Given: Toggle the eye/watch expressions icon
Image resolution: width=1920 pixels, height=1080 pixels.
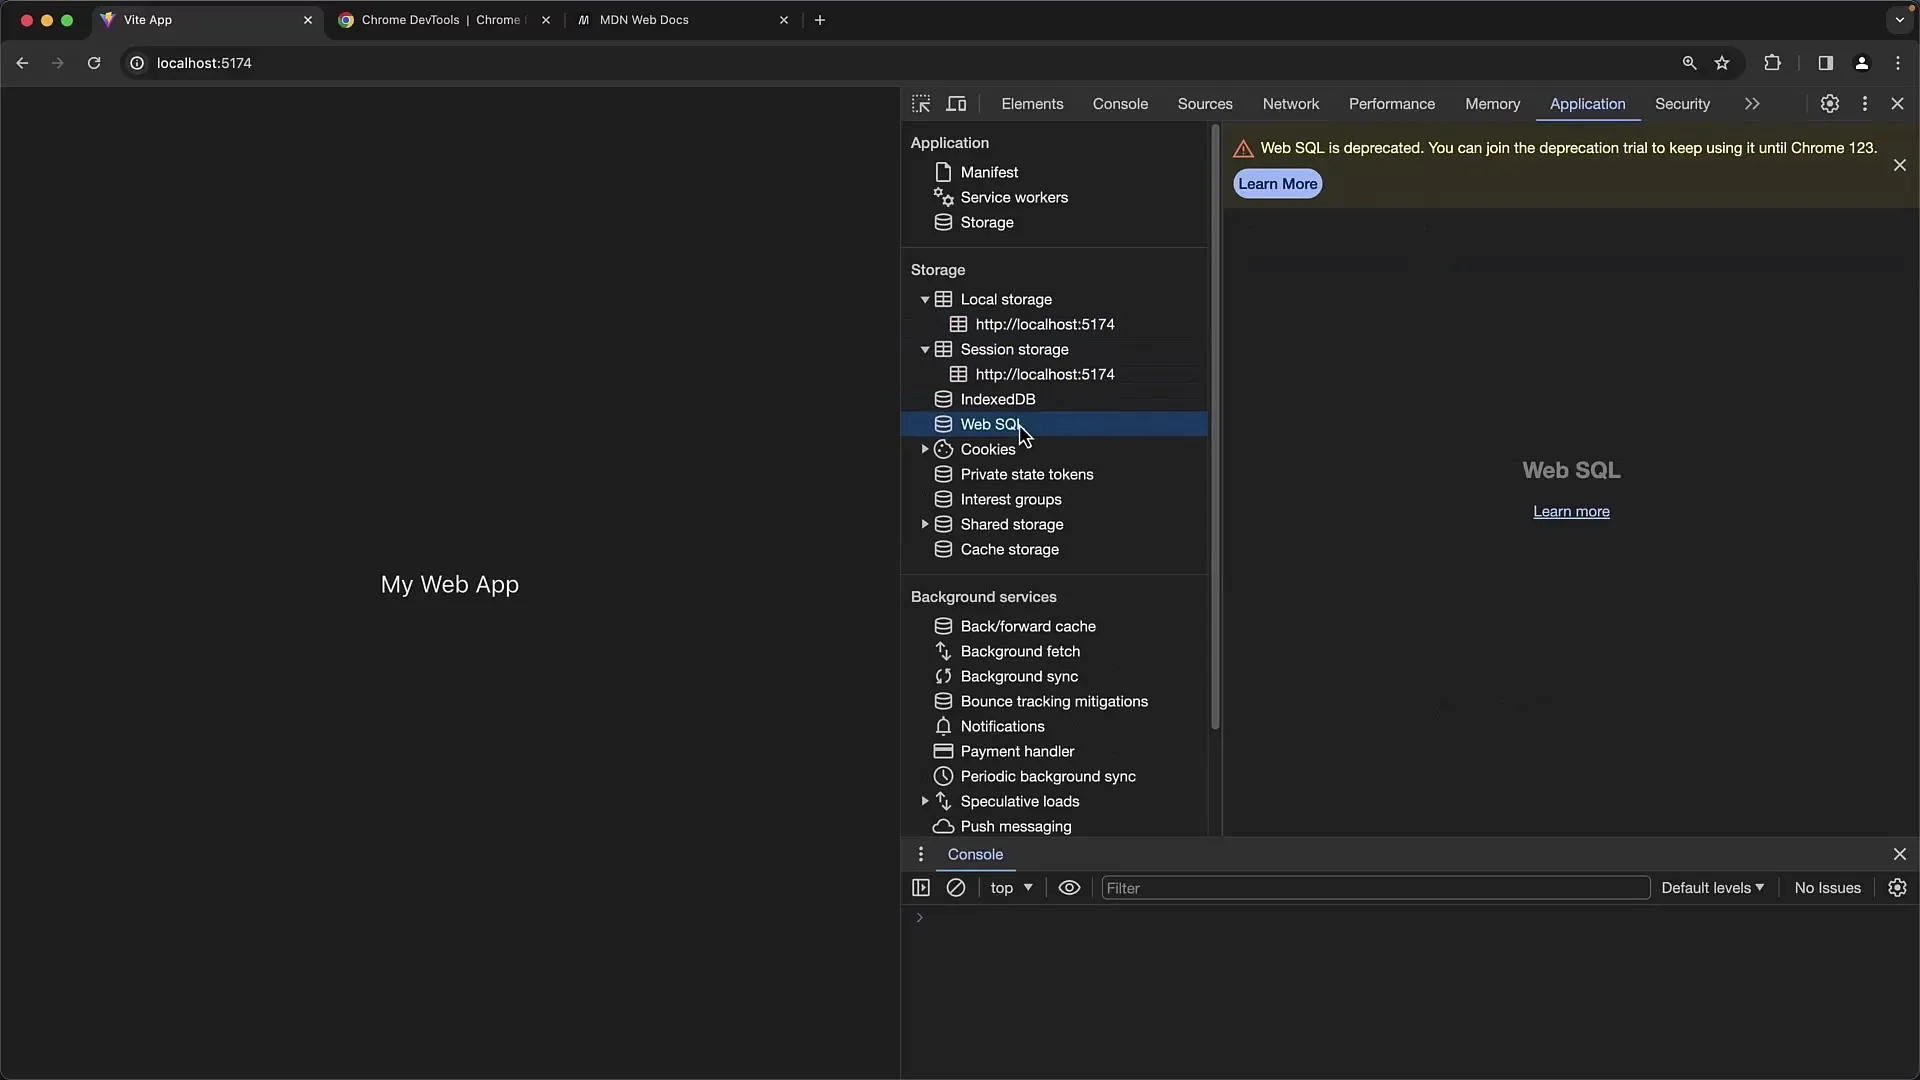Looking at the screenshot, I should pos(1068,887).
